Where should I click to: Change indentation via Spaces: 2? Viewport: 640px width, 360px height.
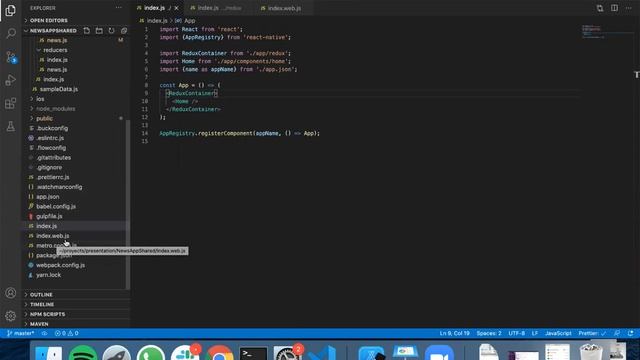(x=489, y=333)
